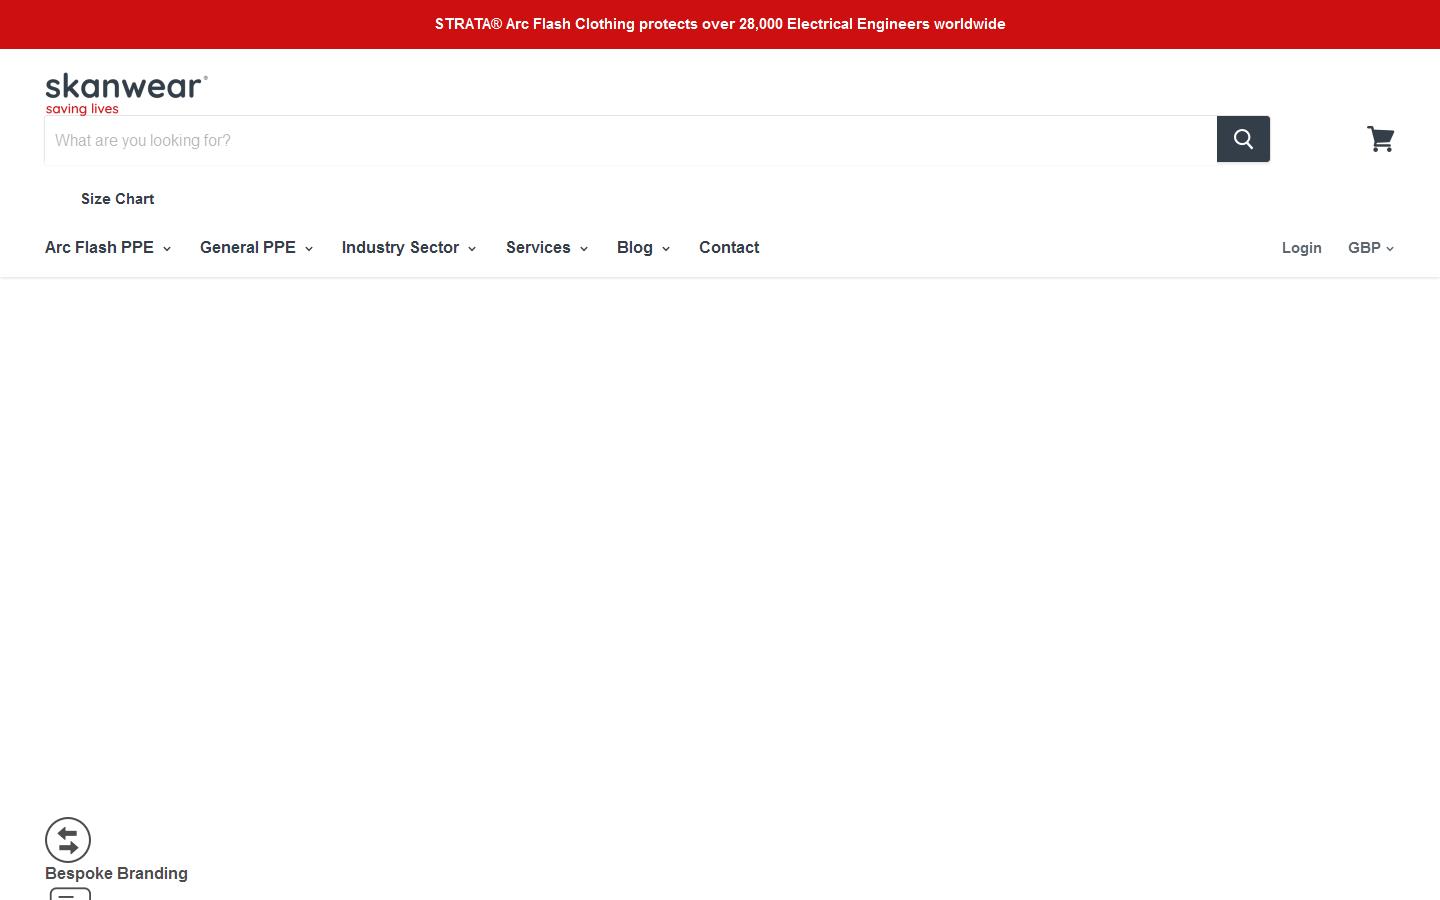
Task: Focus the 'What are you looking for?' search field
Action: (x=630, y=140)
